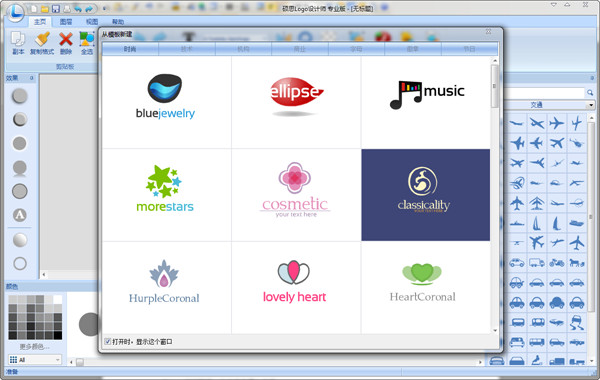Viewport: 600px width, 380px height.
Task: Close the 从模板新建 template dialog
Action: coord(488,32)
